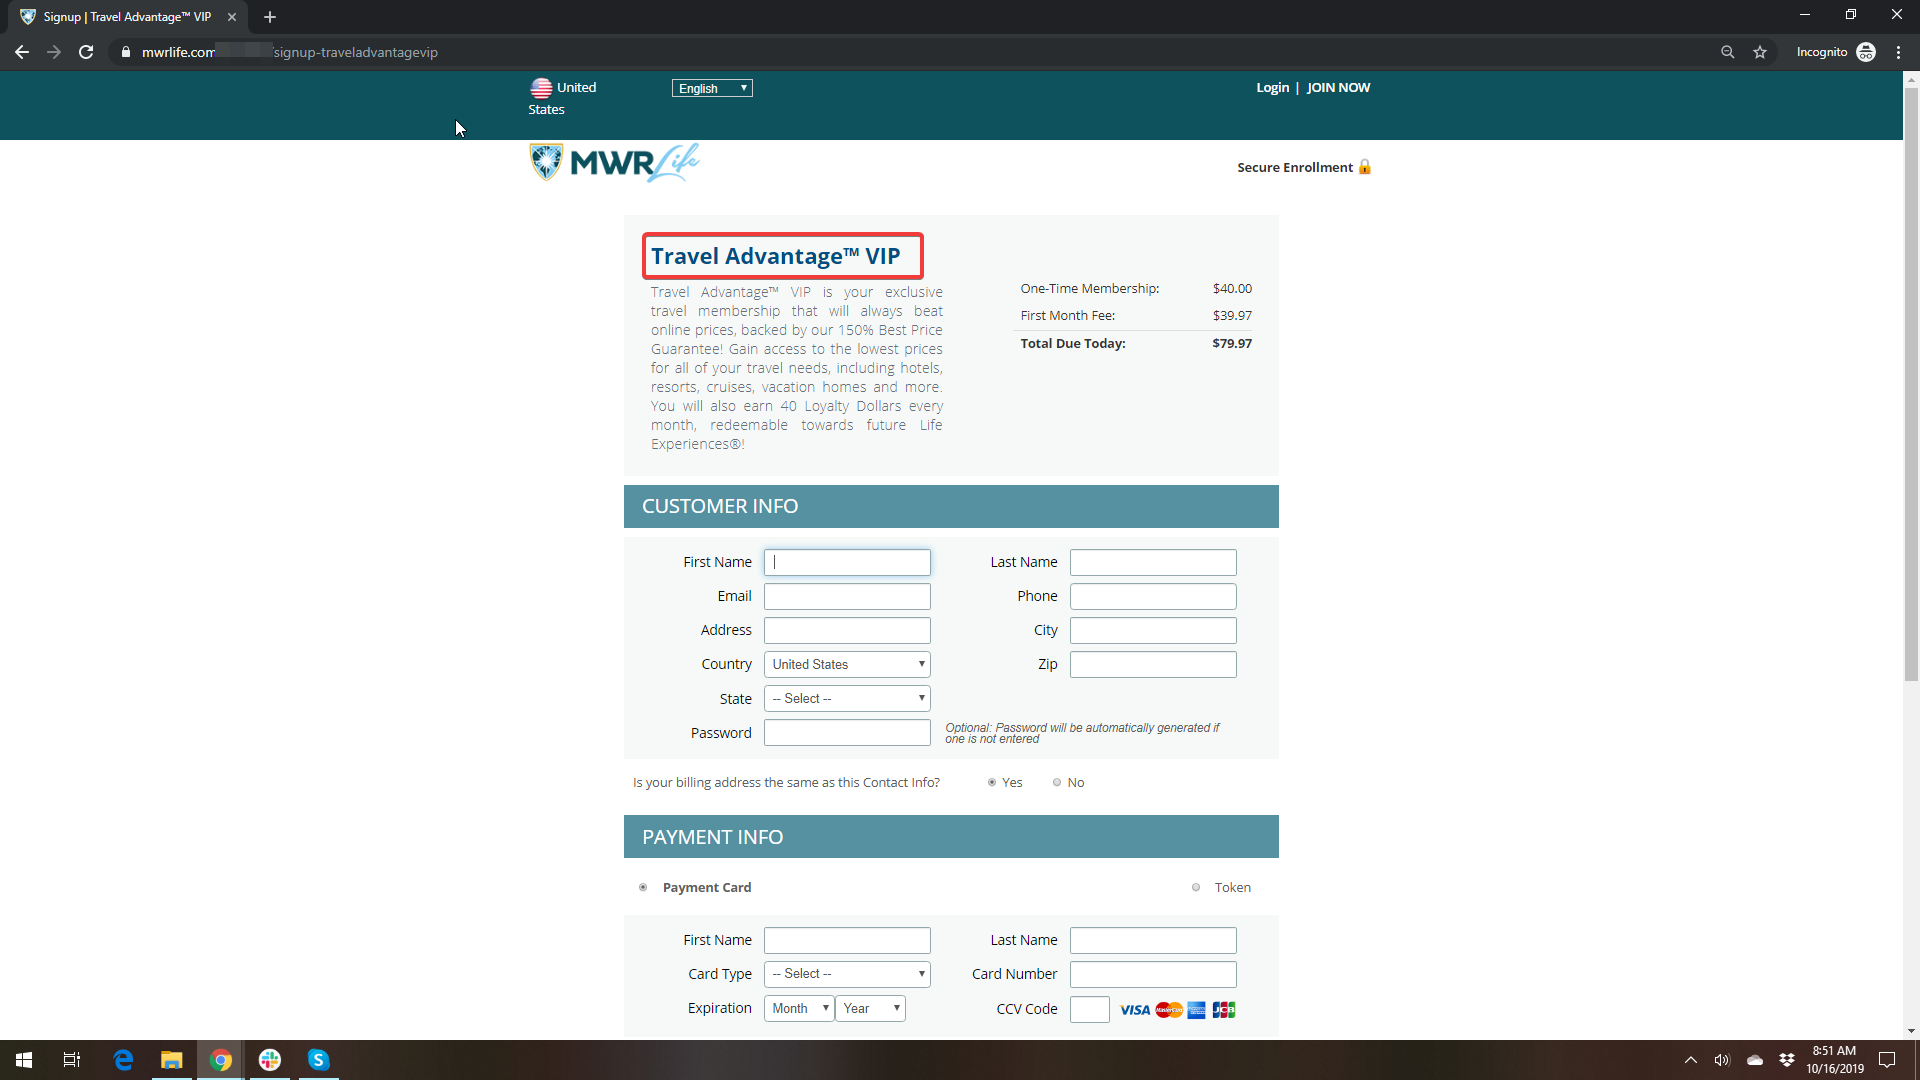
Task: Click the browser zoom magnifier icon
Action: tap(1727, 52)
